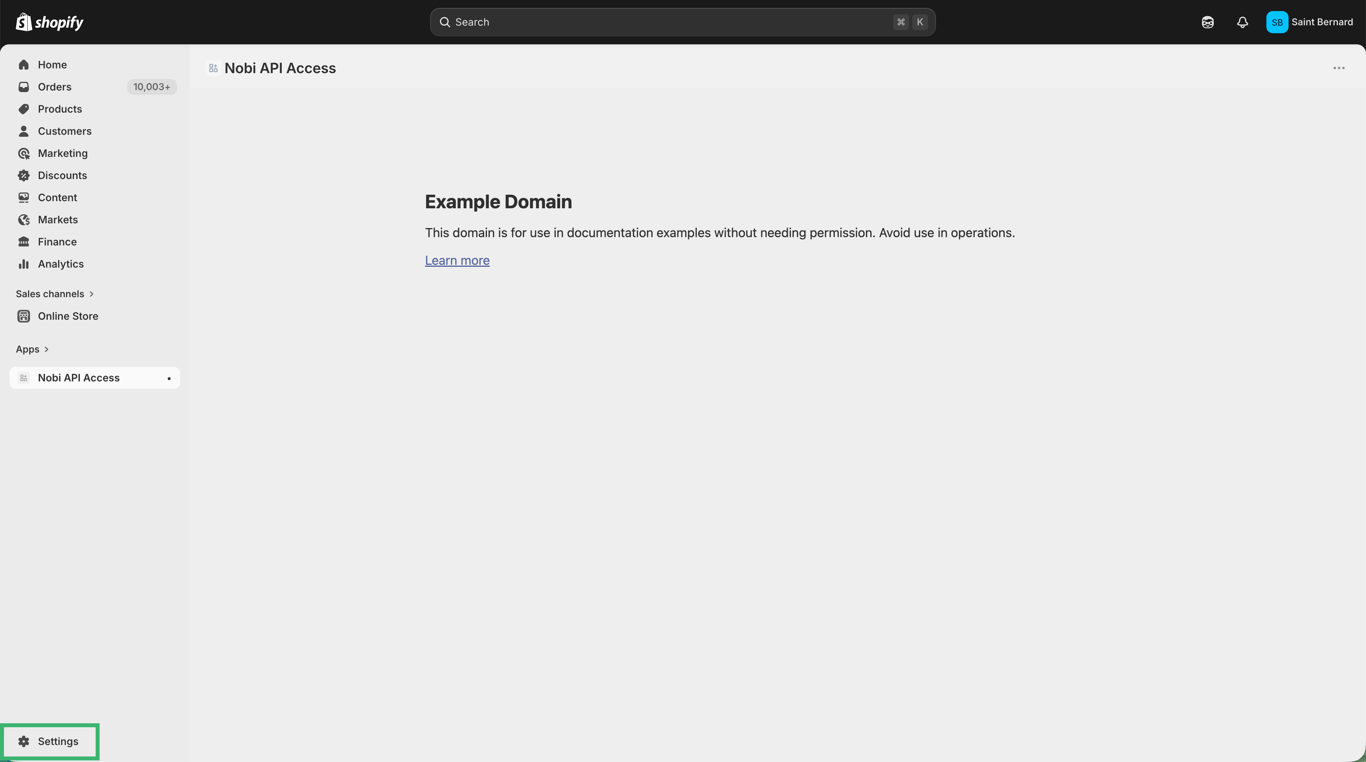The height and width of the screenshot is (762, 1366).
Task: Click the Markets globe icon
Action: pos(24,220)
